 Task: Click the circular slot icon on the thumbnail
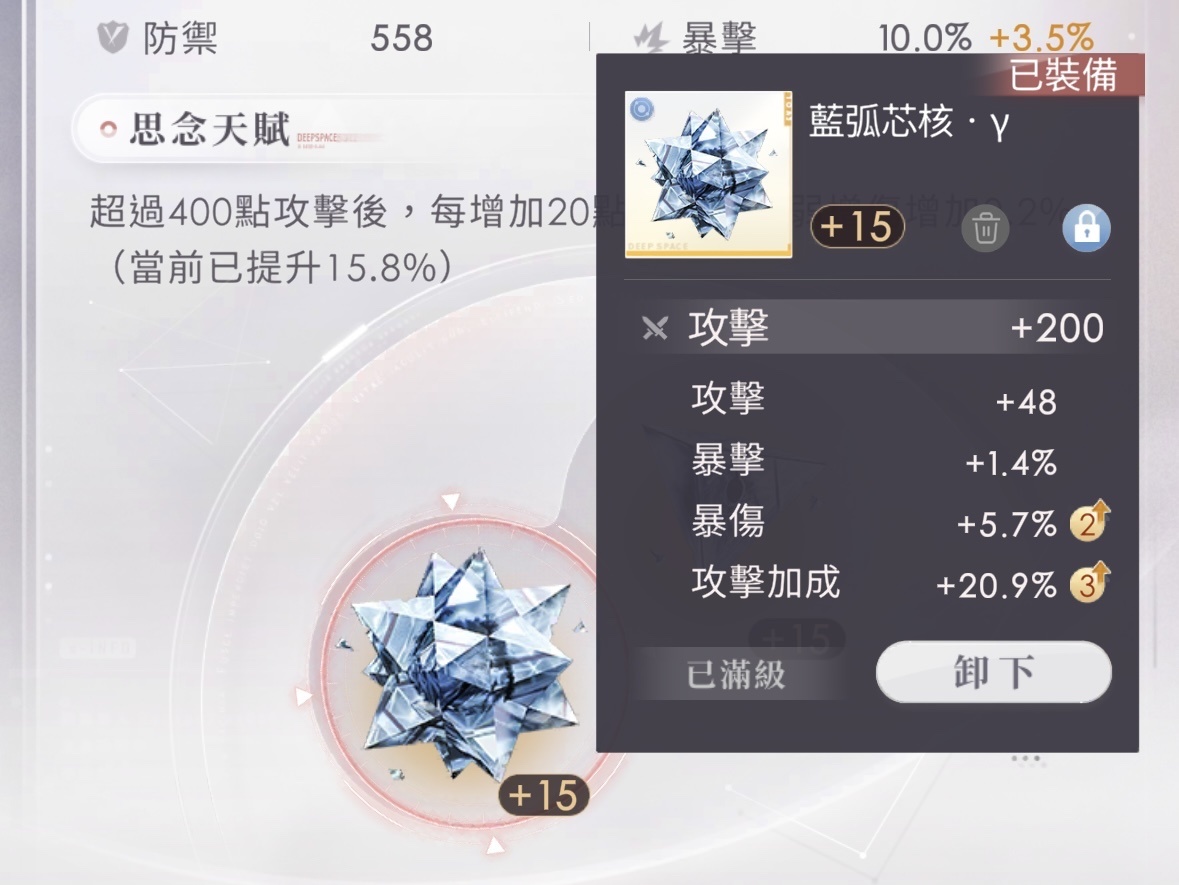(641, 109)
